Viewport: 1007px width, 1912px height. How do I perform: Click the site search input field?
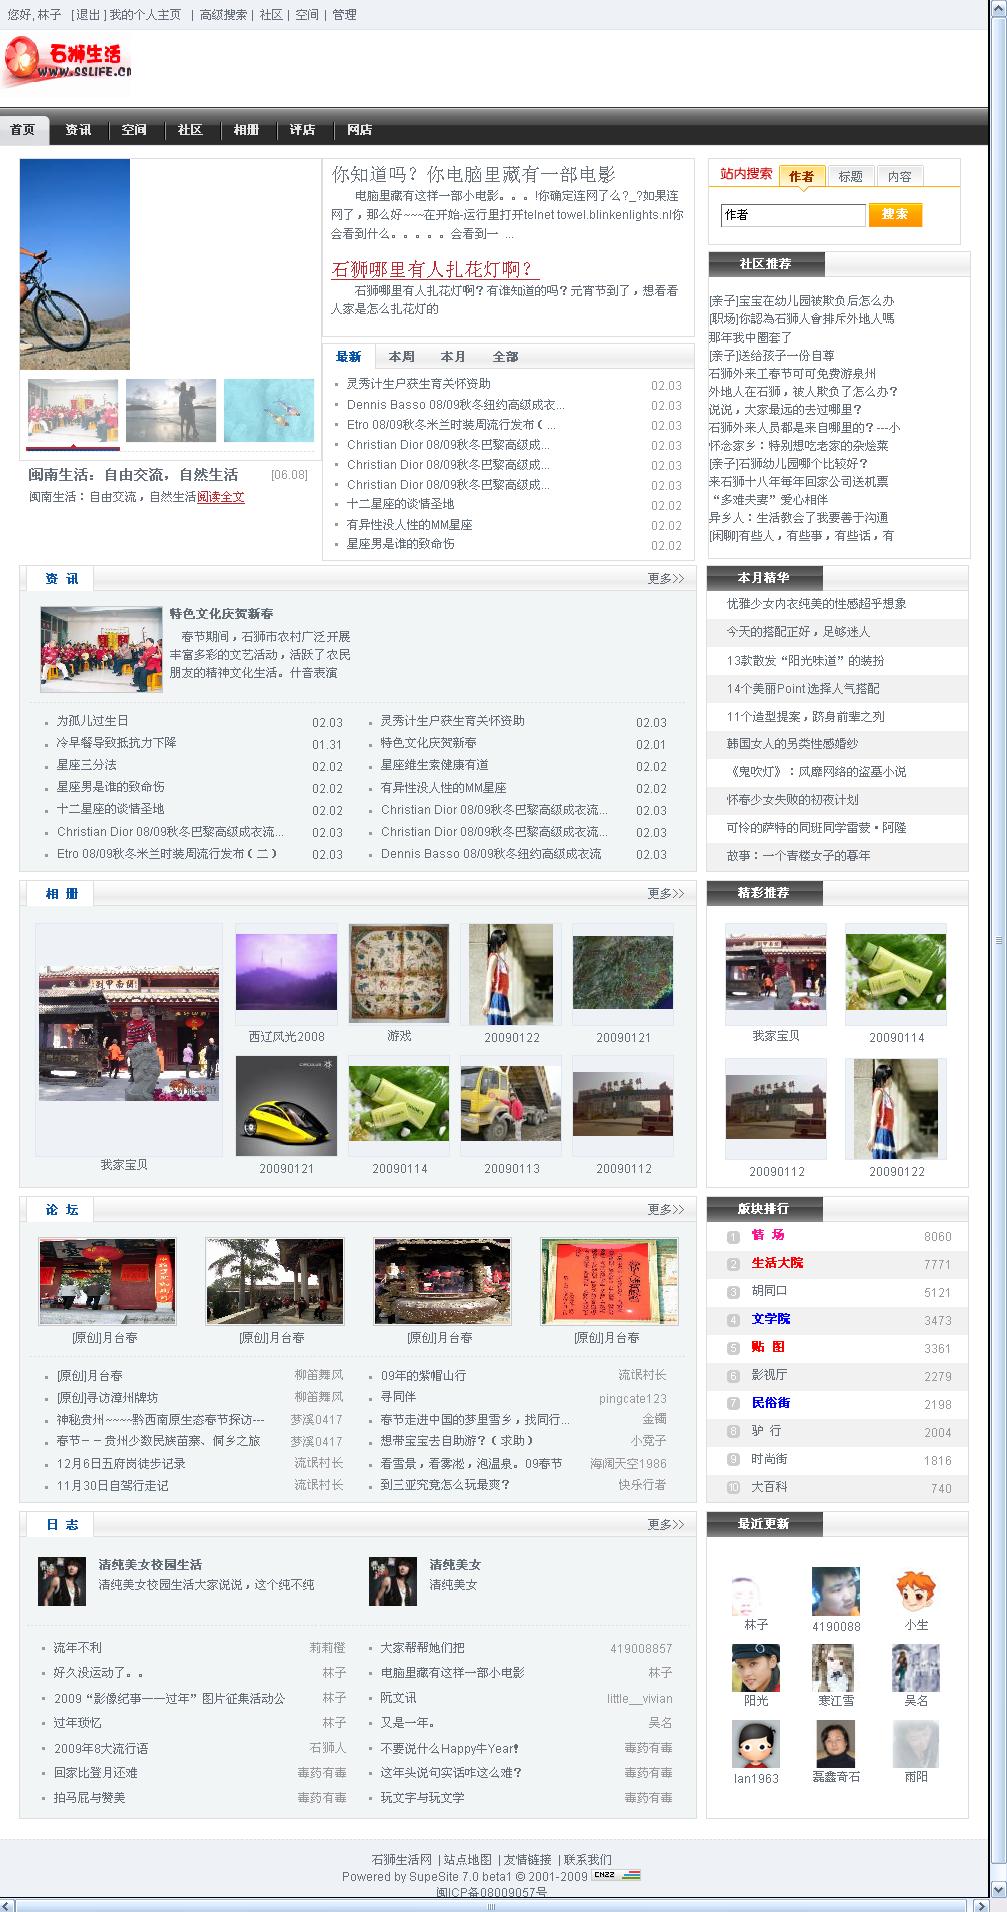(793, 215)
